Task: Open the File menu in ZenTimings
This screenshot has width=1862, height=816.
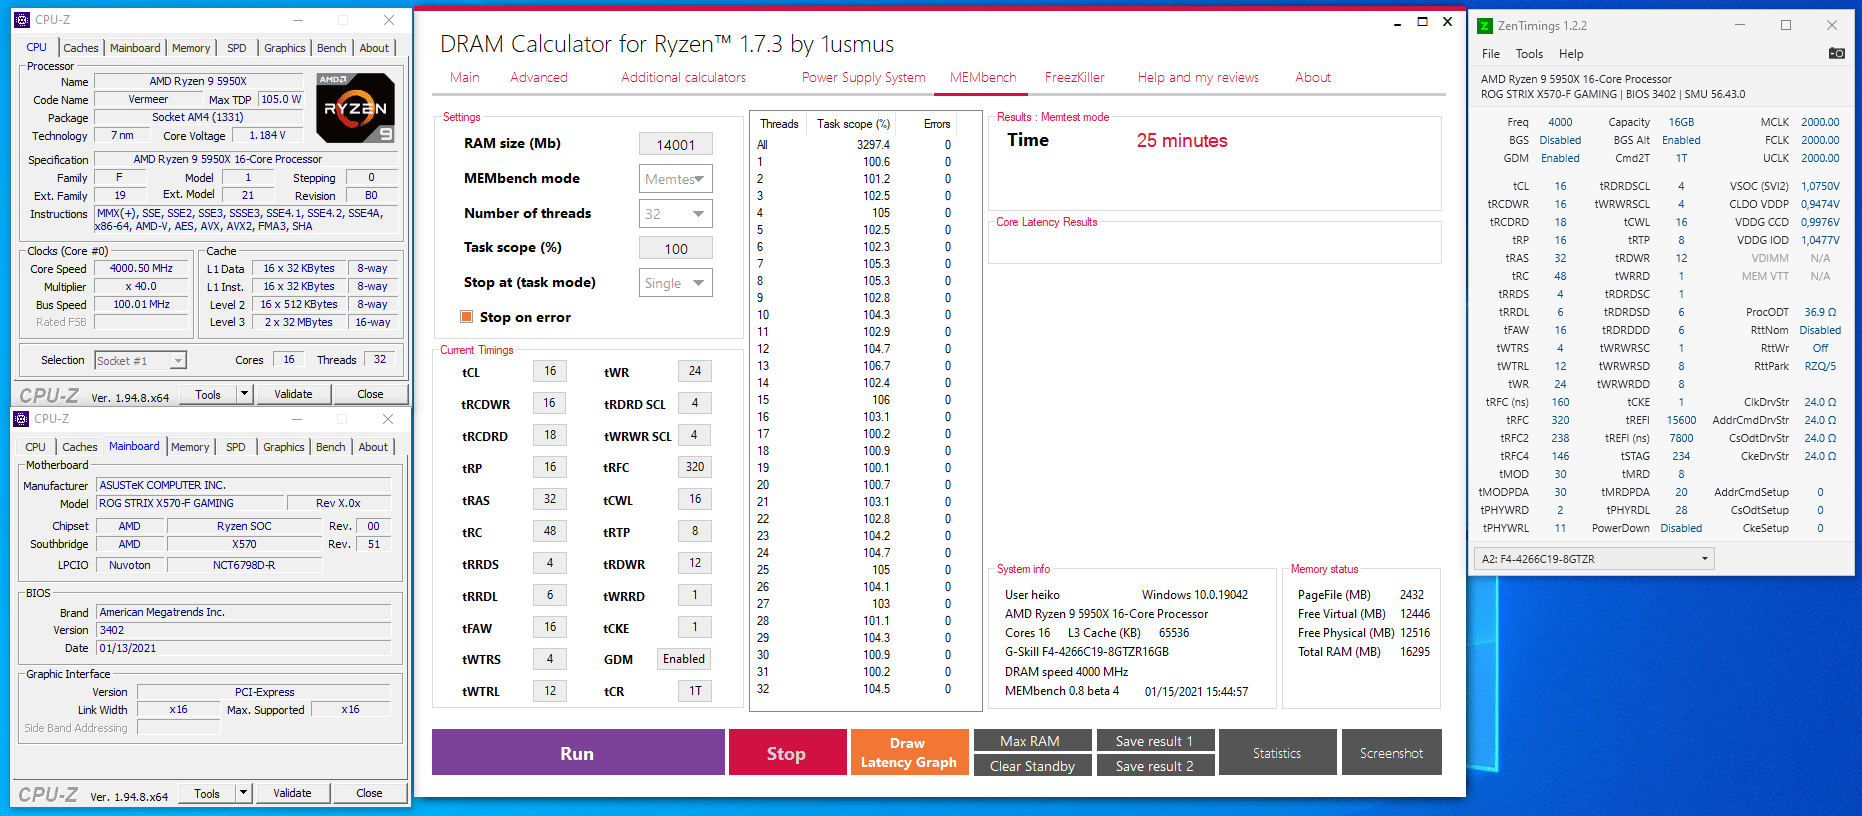Action: pyautogui.click(x=1490, y=54)
